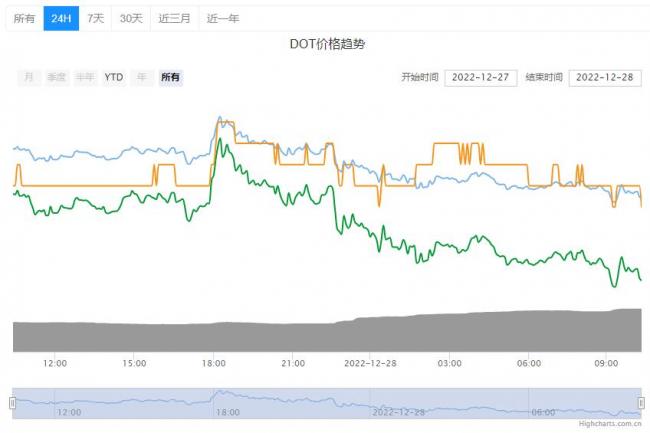Click the 半年 range selector button
The image size is (650, 433).
(85, 77)
